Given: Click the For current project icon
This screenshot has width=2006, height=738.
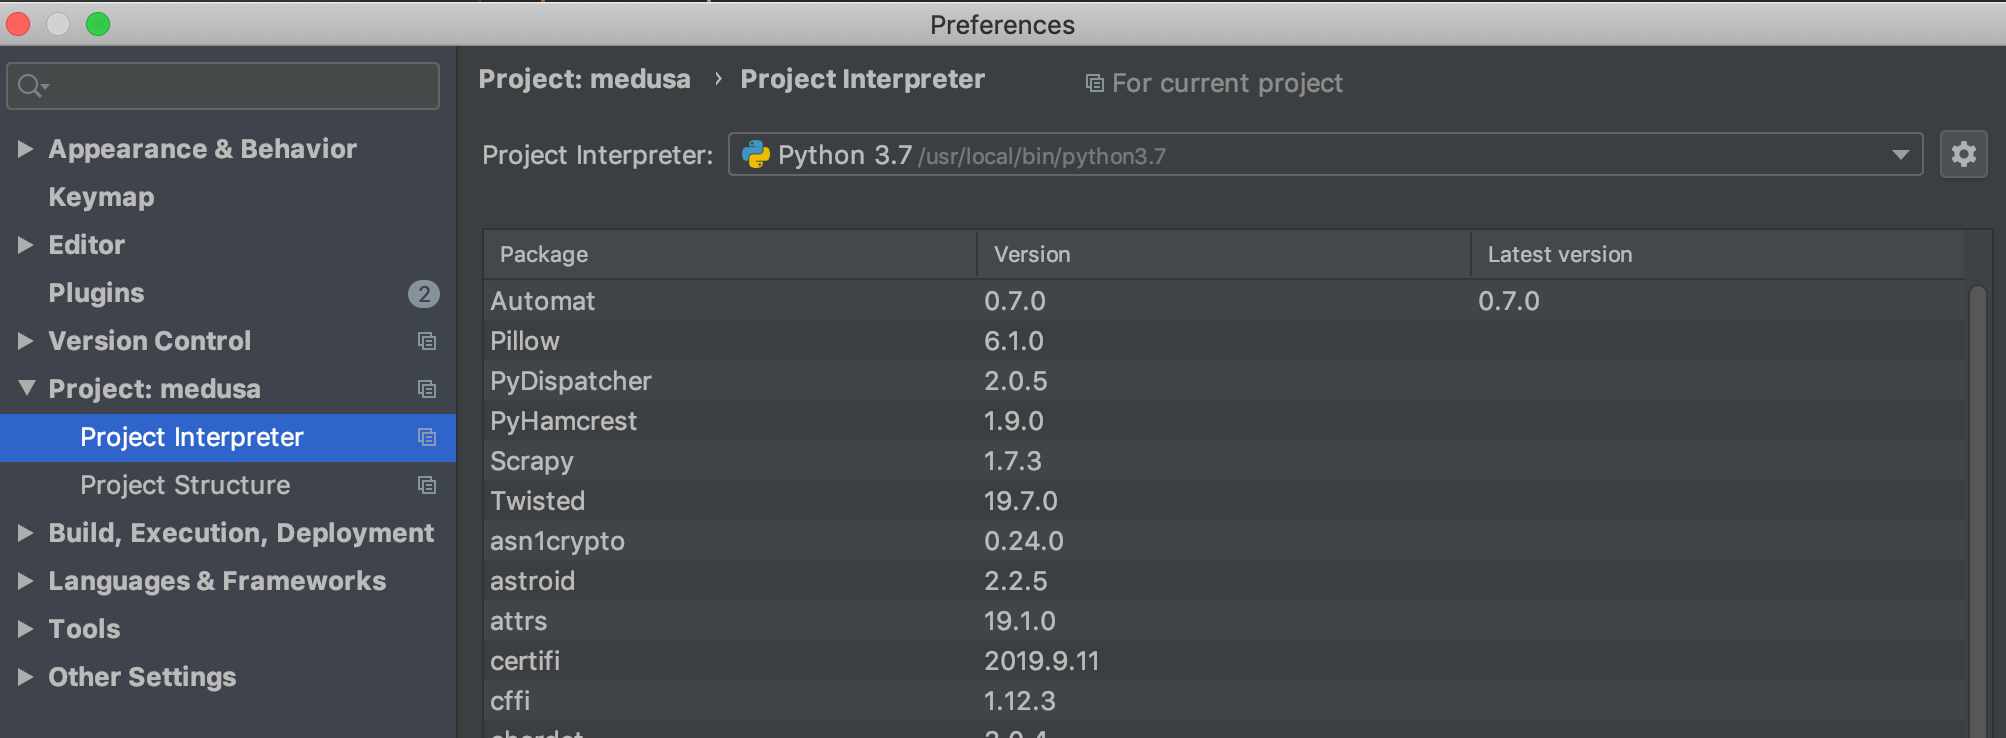Looking at the screenshot, I should 1095,83.
